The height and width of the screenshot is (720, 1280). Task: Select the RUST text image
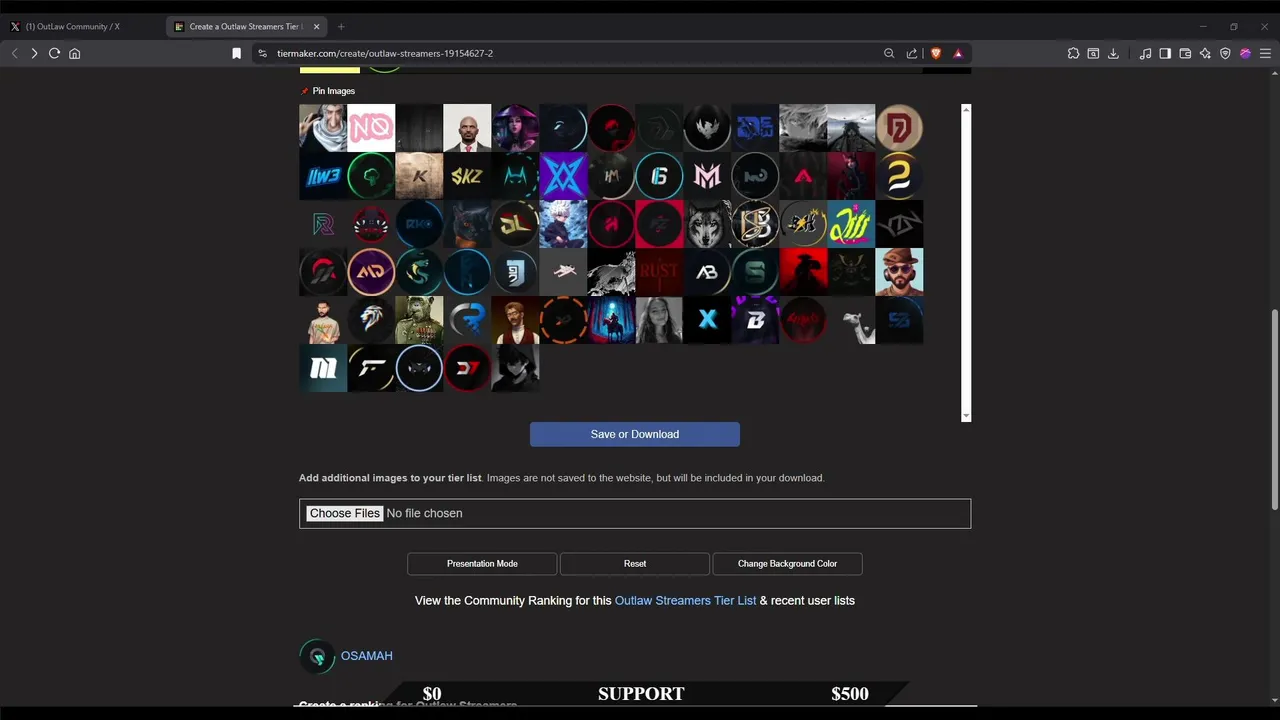tap(659, 272)
